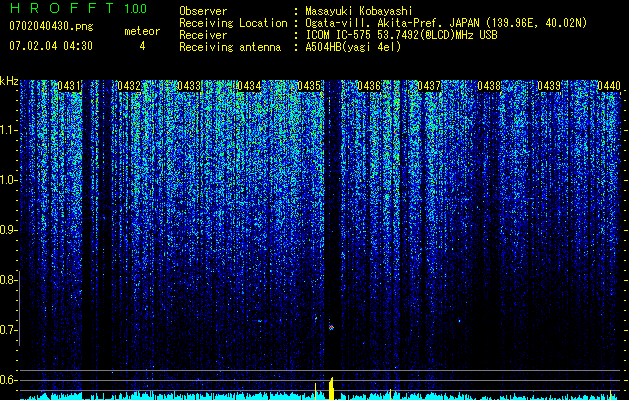Select the filename 0702040430.png
This screenshot has height=400, width=629.
[x=51, y=27]
